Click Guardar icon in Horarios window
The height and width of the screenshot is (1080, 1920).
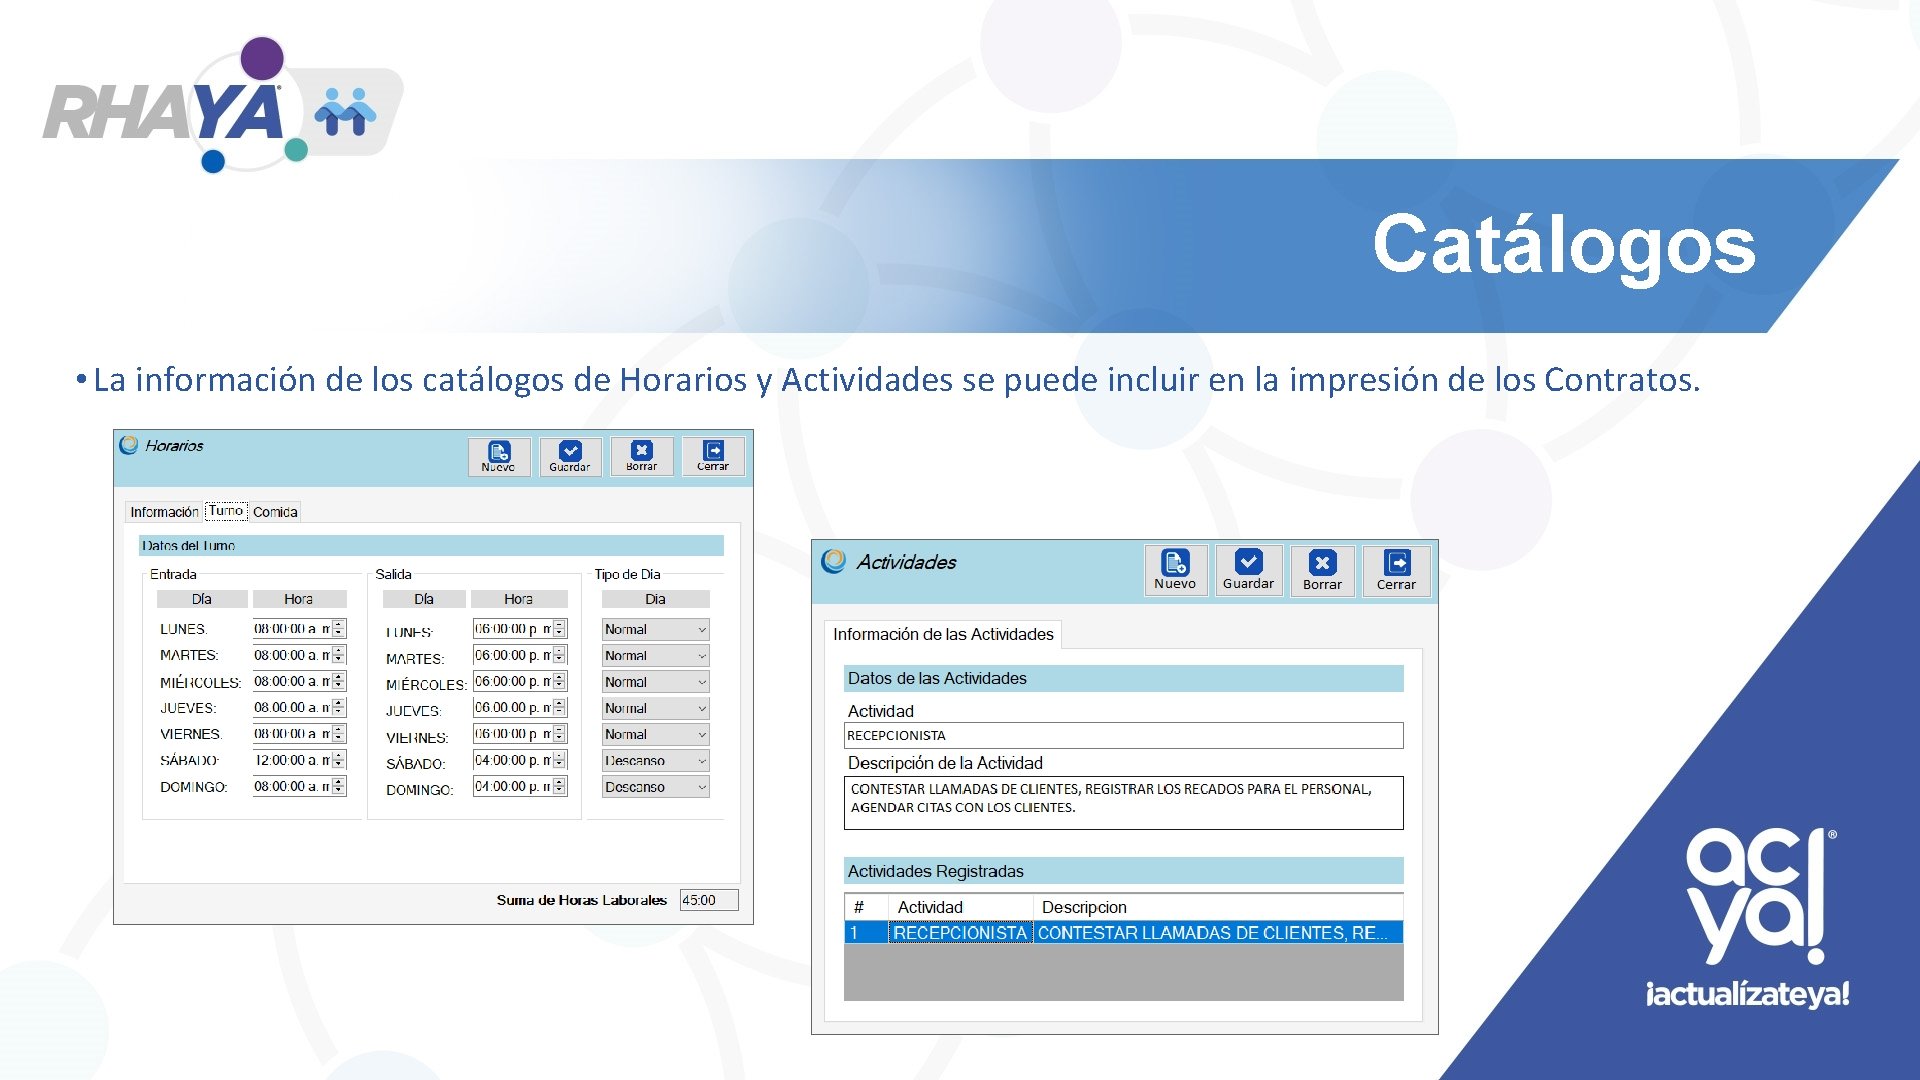click(570, 456)
